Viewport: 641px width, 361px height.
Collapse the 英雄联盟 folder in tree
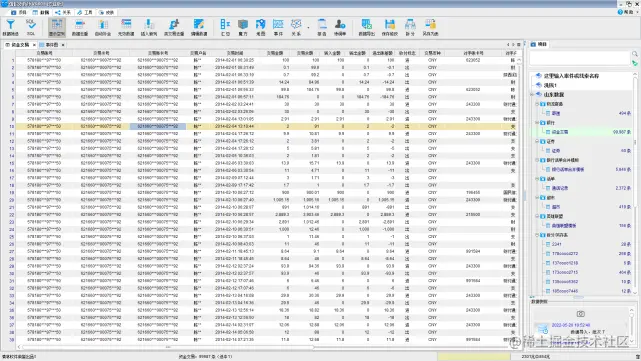(x=537, y=216)
